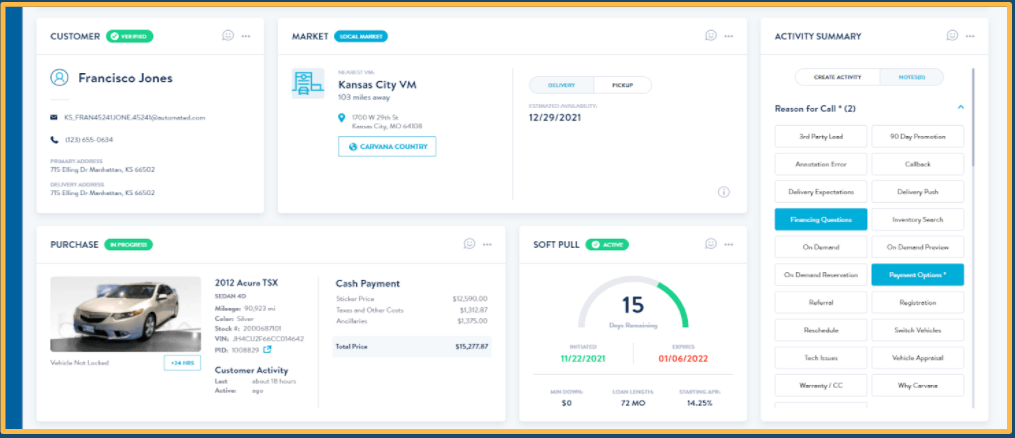The height and width of the screenshot is (438, 1015).
Task: Toggle the Delivery Push reason
Action: point(917,192)
